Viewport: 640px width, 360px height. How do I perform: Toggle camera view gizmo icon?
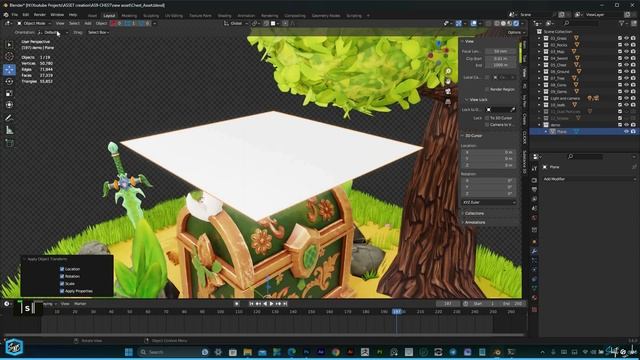(x=448, y=91)
